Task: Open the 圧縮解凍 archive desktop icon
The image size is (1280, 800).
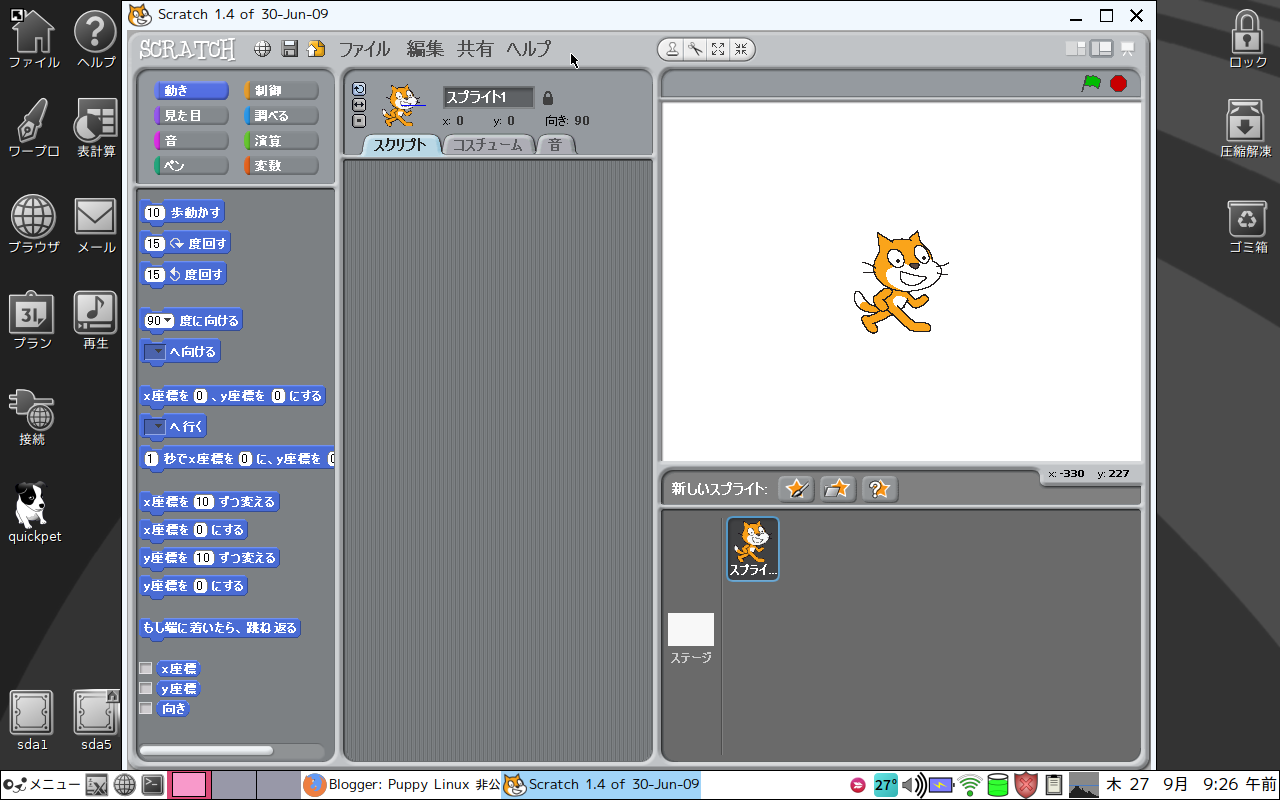Action: pos(1245,129)
